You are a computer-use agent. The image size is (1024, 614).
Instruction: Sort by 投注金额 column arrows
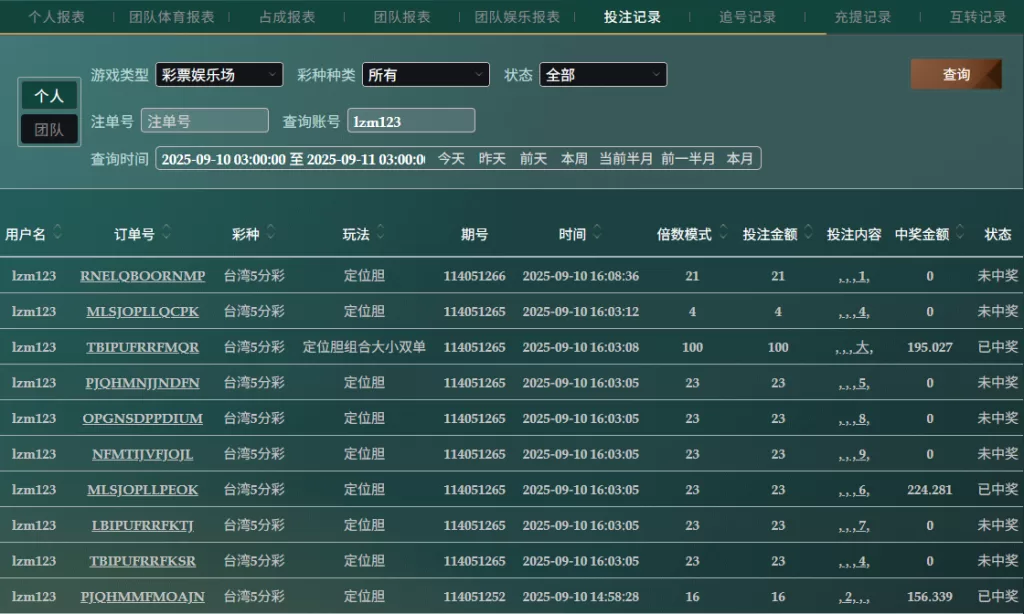click(x=808, y=233)
